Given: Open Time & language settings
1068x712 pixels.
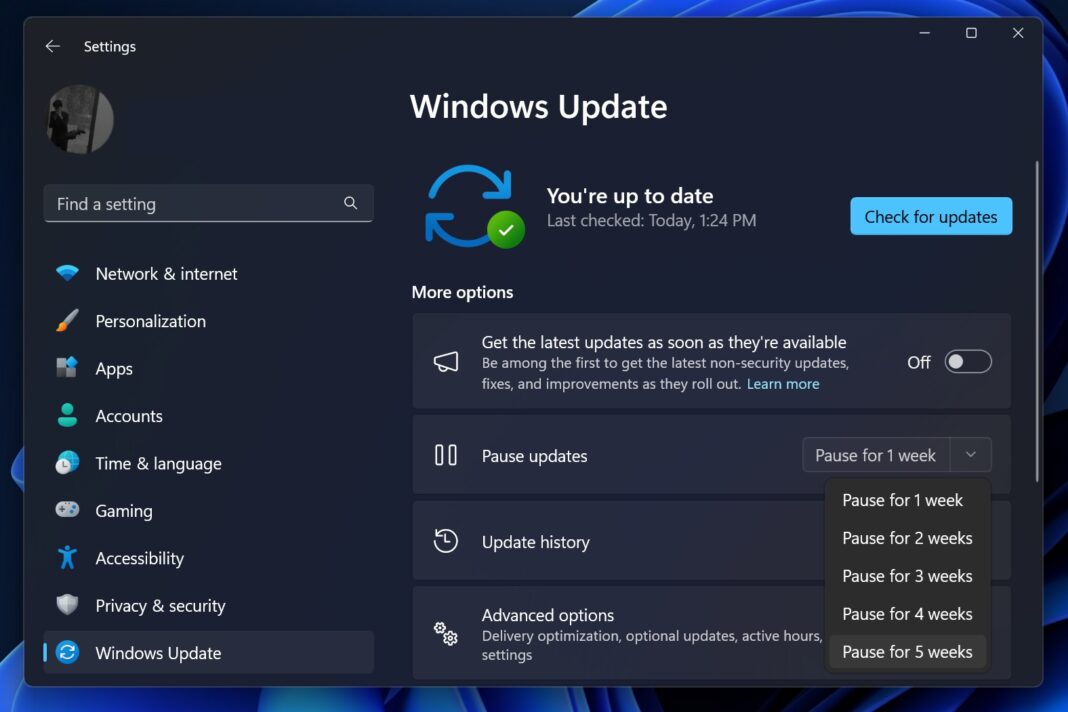Looking at the screenshot, I should point(208,463).
